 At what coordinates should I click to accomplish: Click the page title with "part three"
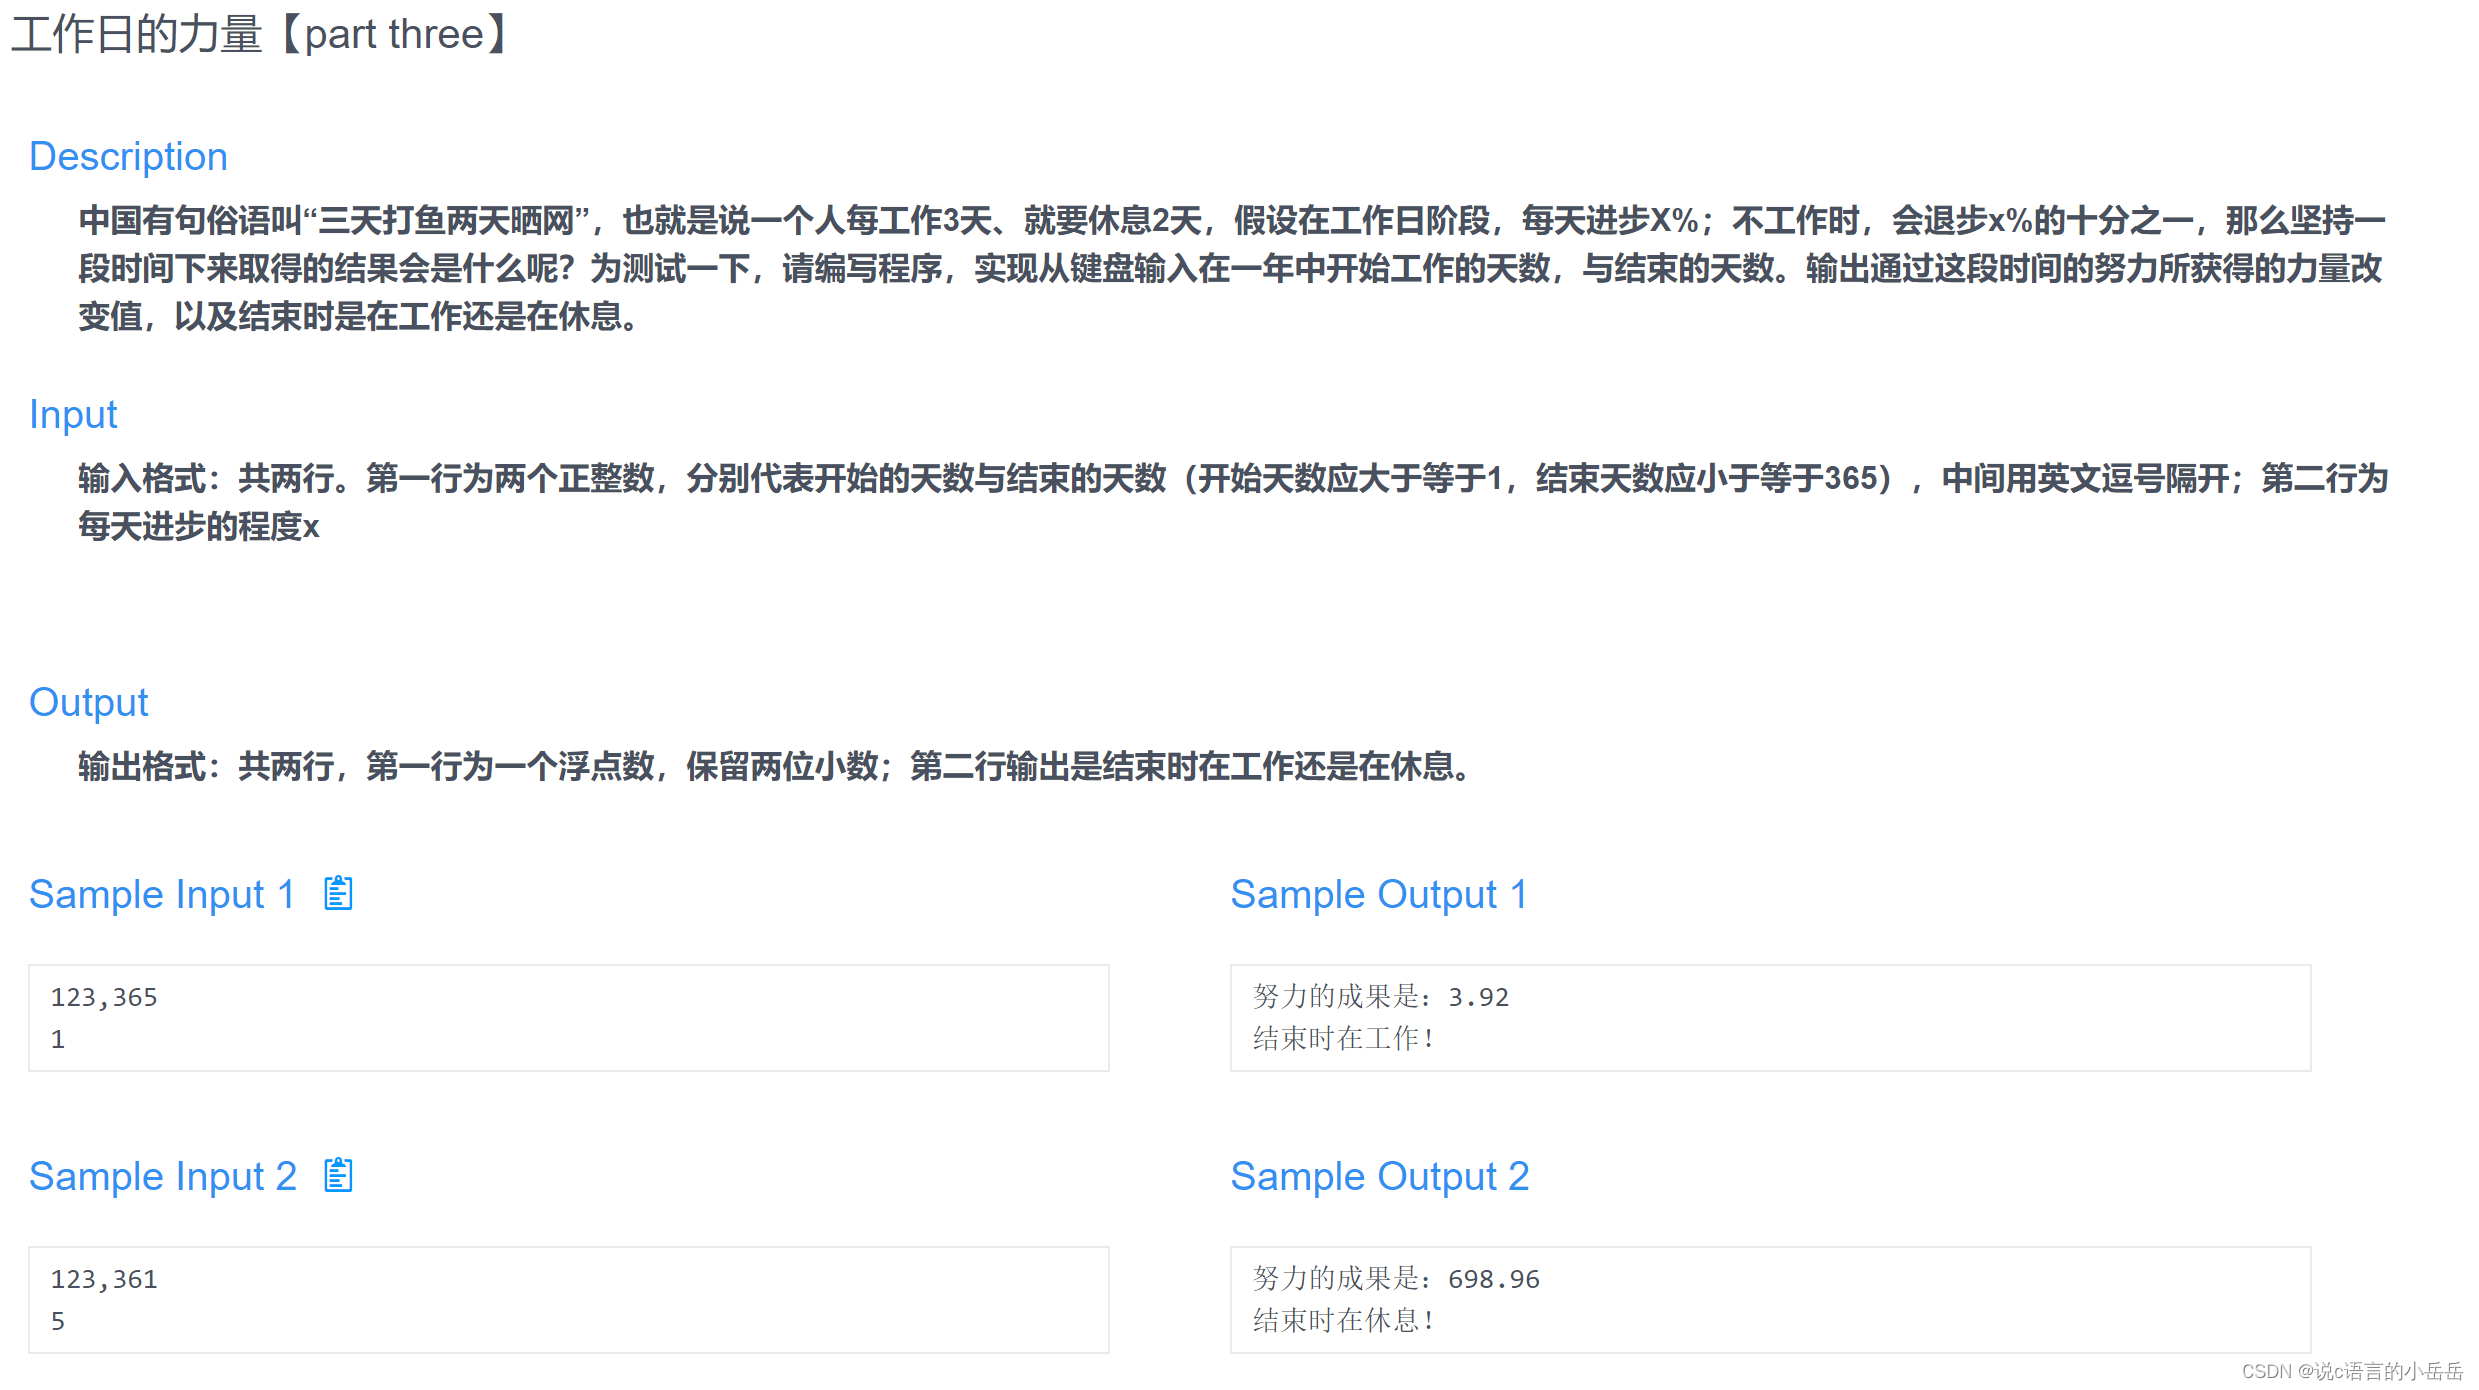pos(262,35)
